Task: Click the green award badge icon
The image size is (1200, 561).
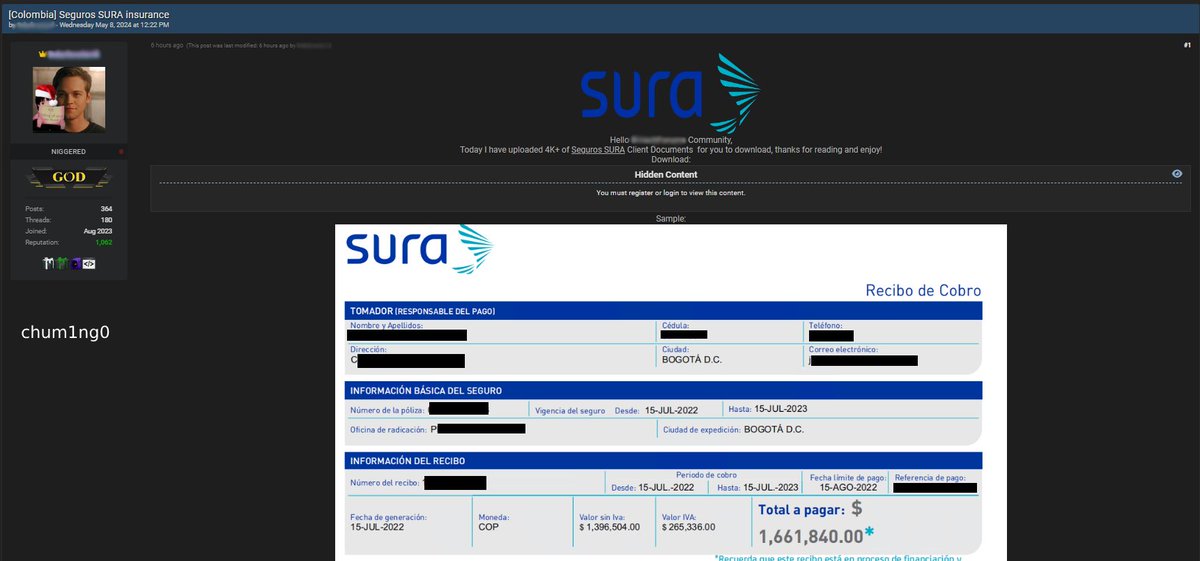Action: pyautogui.click(x=63, y=263)
